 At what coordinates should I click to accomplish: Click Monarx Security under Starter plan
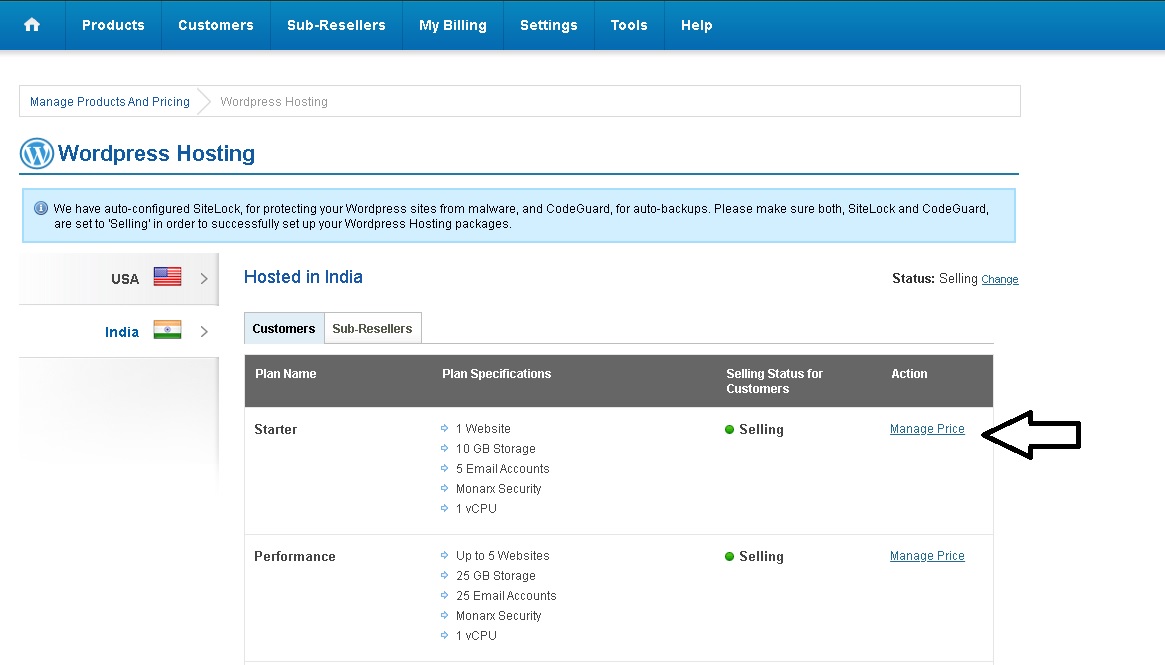499,489
